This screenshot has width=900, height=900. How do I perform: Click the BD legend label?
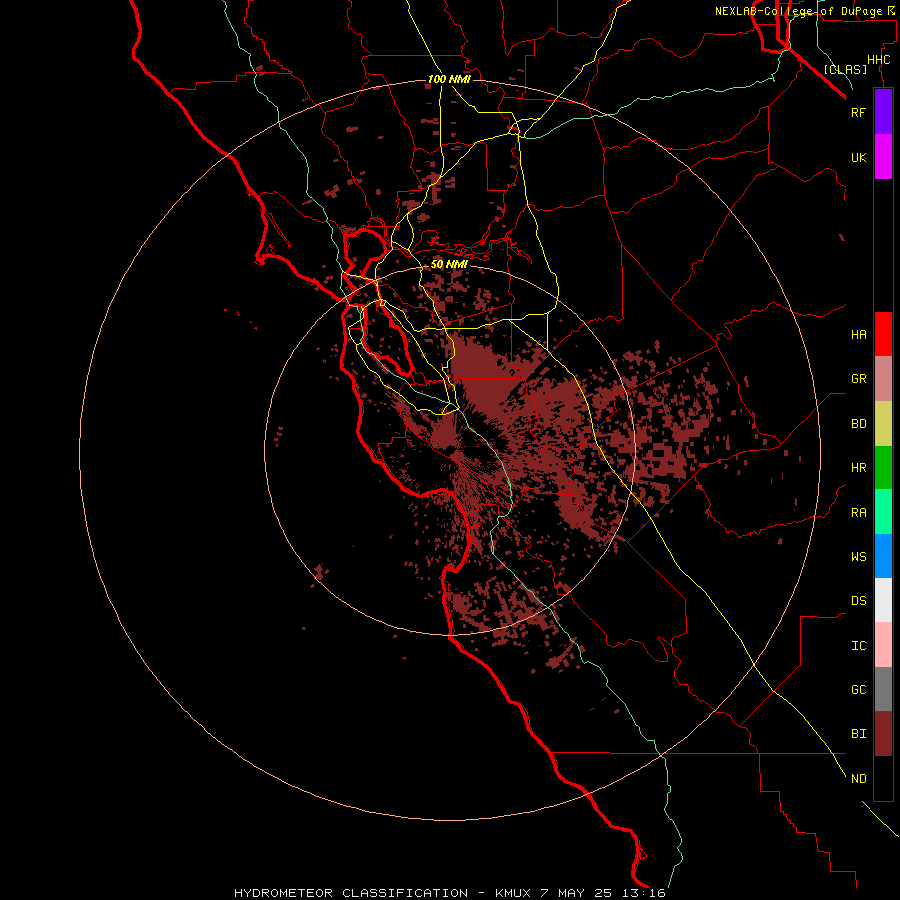click(x=859, y=424)
